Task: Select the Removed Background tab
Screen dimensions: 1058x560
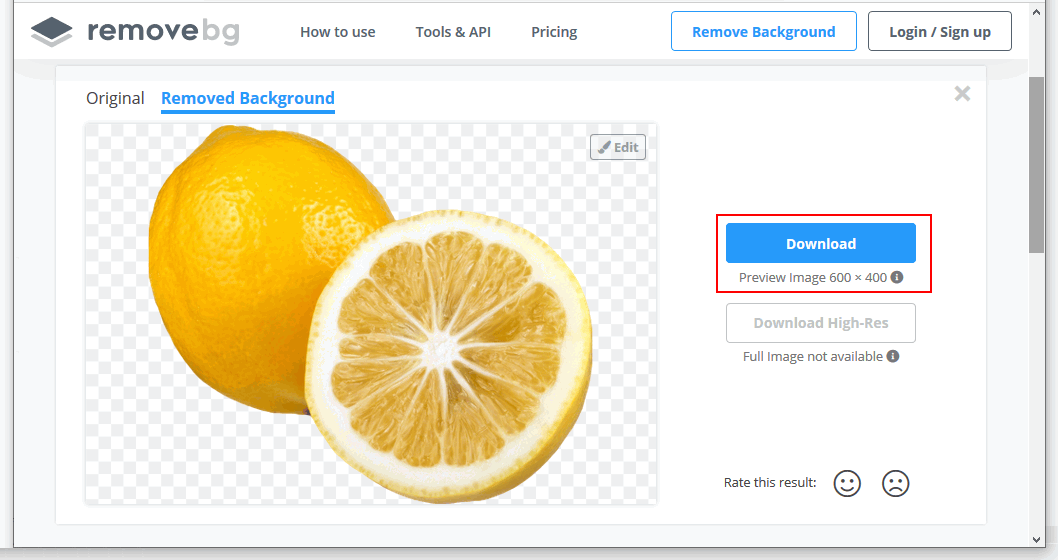Action: [x=247, y=98]
